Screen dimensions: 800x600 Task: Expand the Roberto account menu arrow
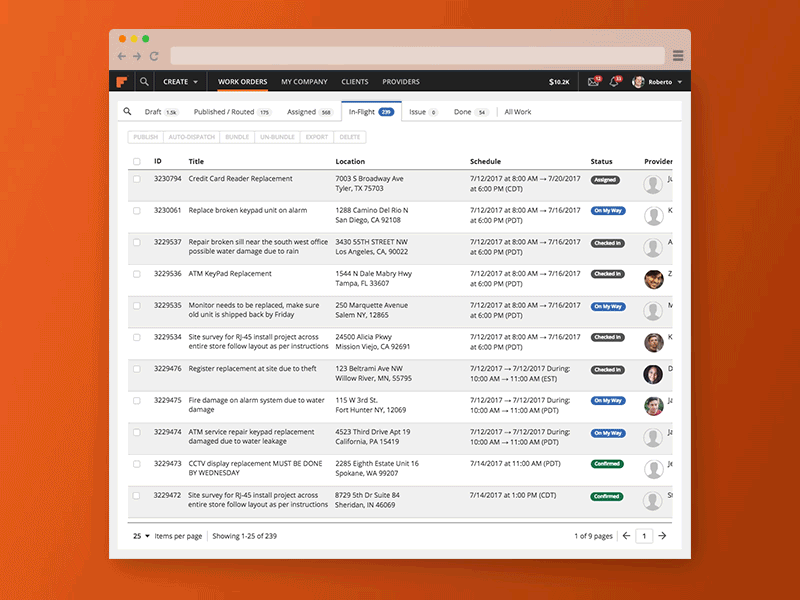[x=679, y=81]
